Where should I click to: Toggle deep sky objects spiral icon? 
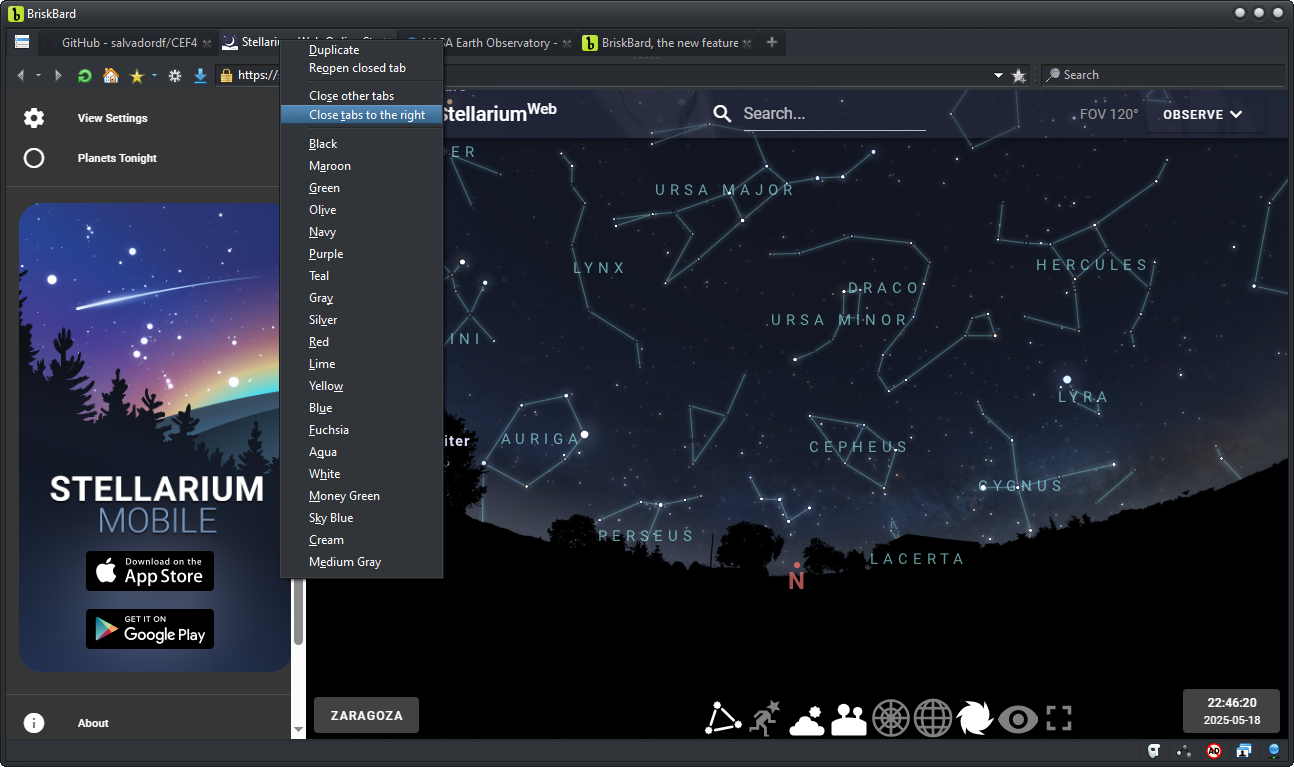pos(975,718)
